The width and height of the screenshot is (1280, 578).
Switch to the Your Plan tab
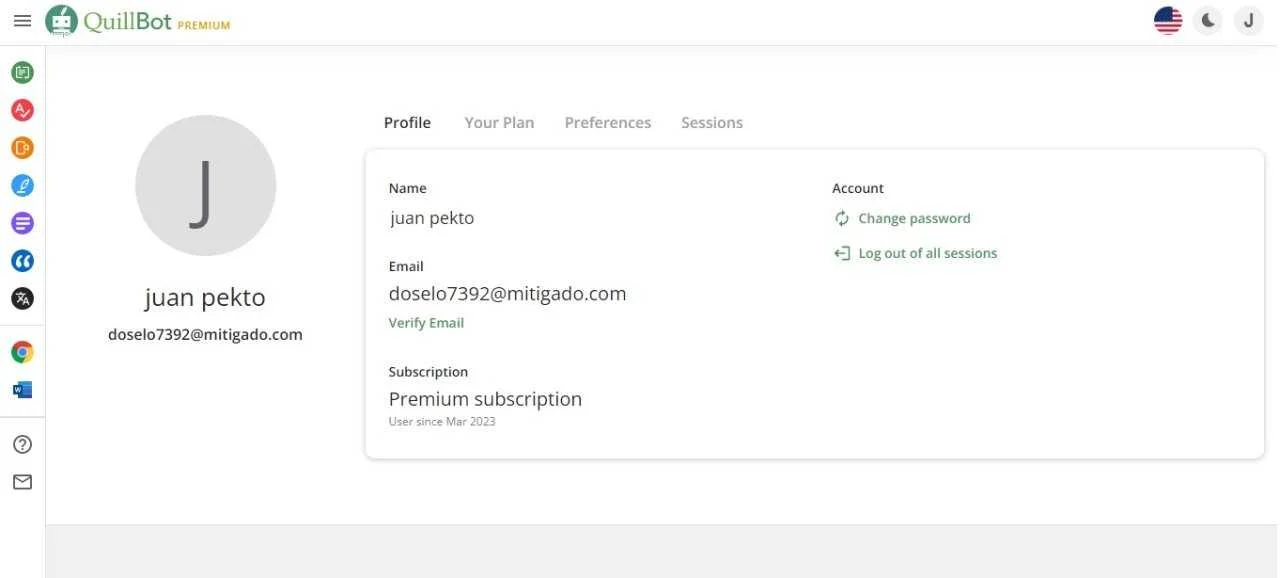[x=499, y=123]
